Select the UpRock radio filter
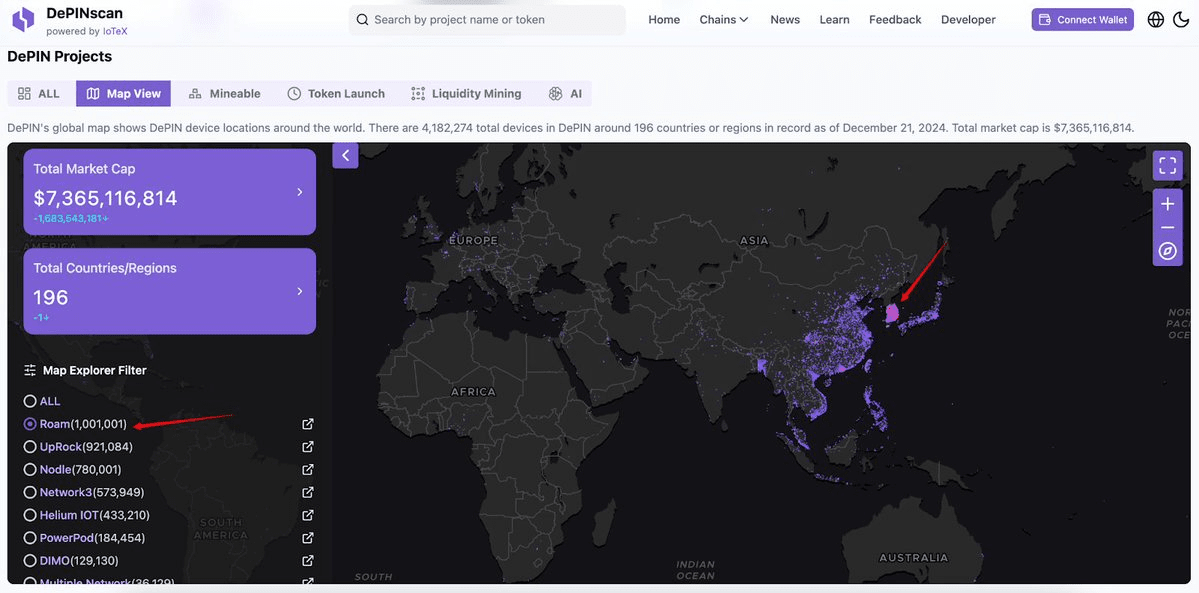Viewport: 1199px width, 593px height. (x=30, y=447)
